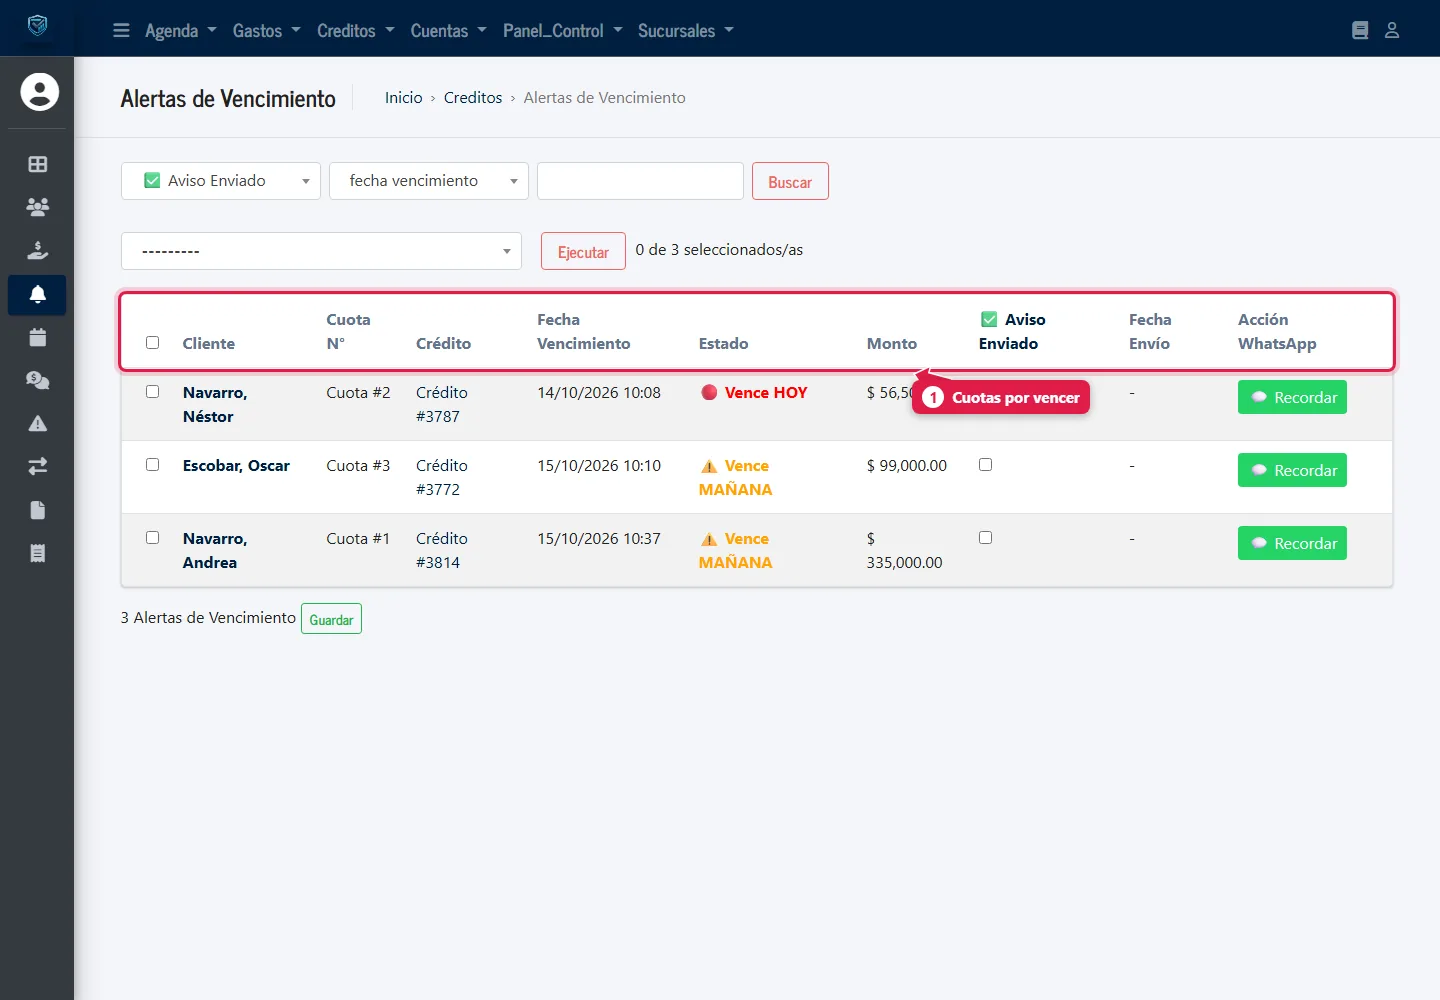Open the bulk action dropdown with dashes
1440x1000 pixels.
[x=321, y=251]
